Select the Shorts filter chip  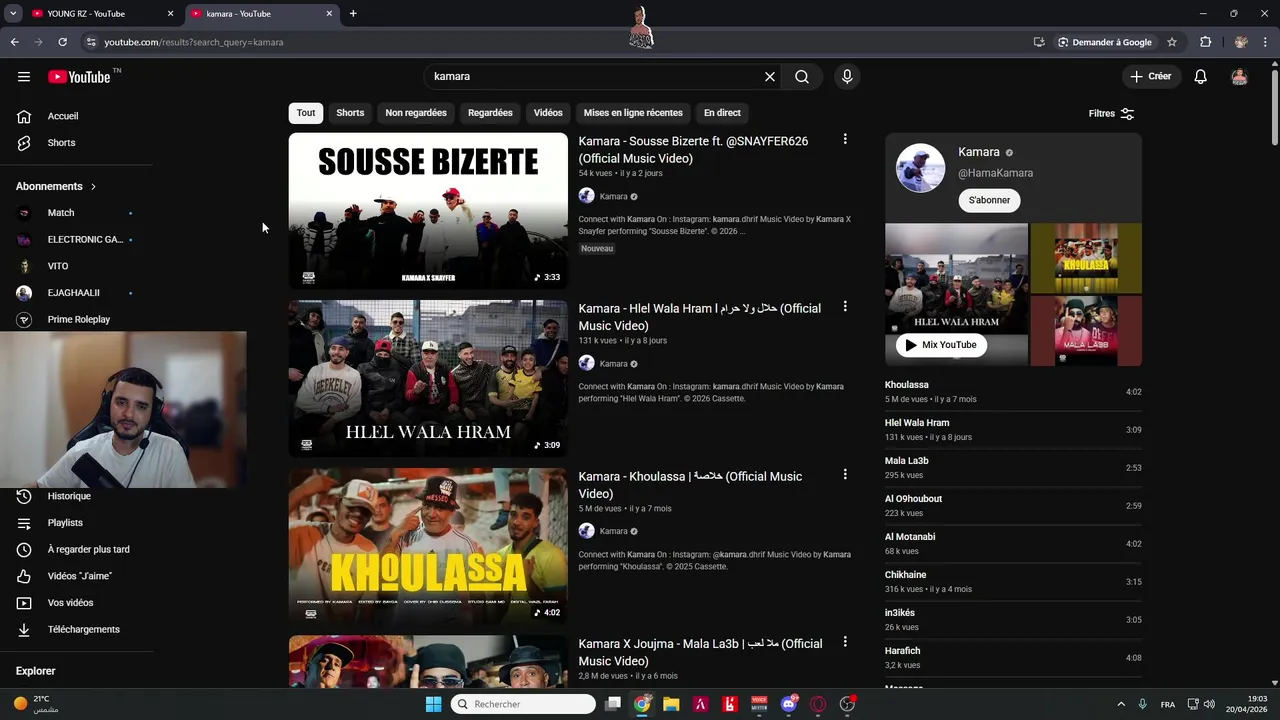(x=350, y=113)
